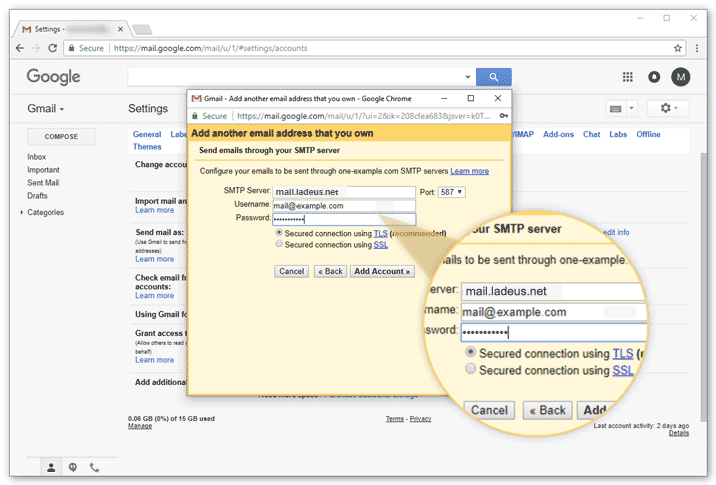716x485 pixels.
Task: Open the Port 587 dropdown
Action: pyautogui.click(x=452, y=191)
